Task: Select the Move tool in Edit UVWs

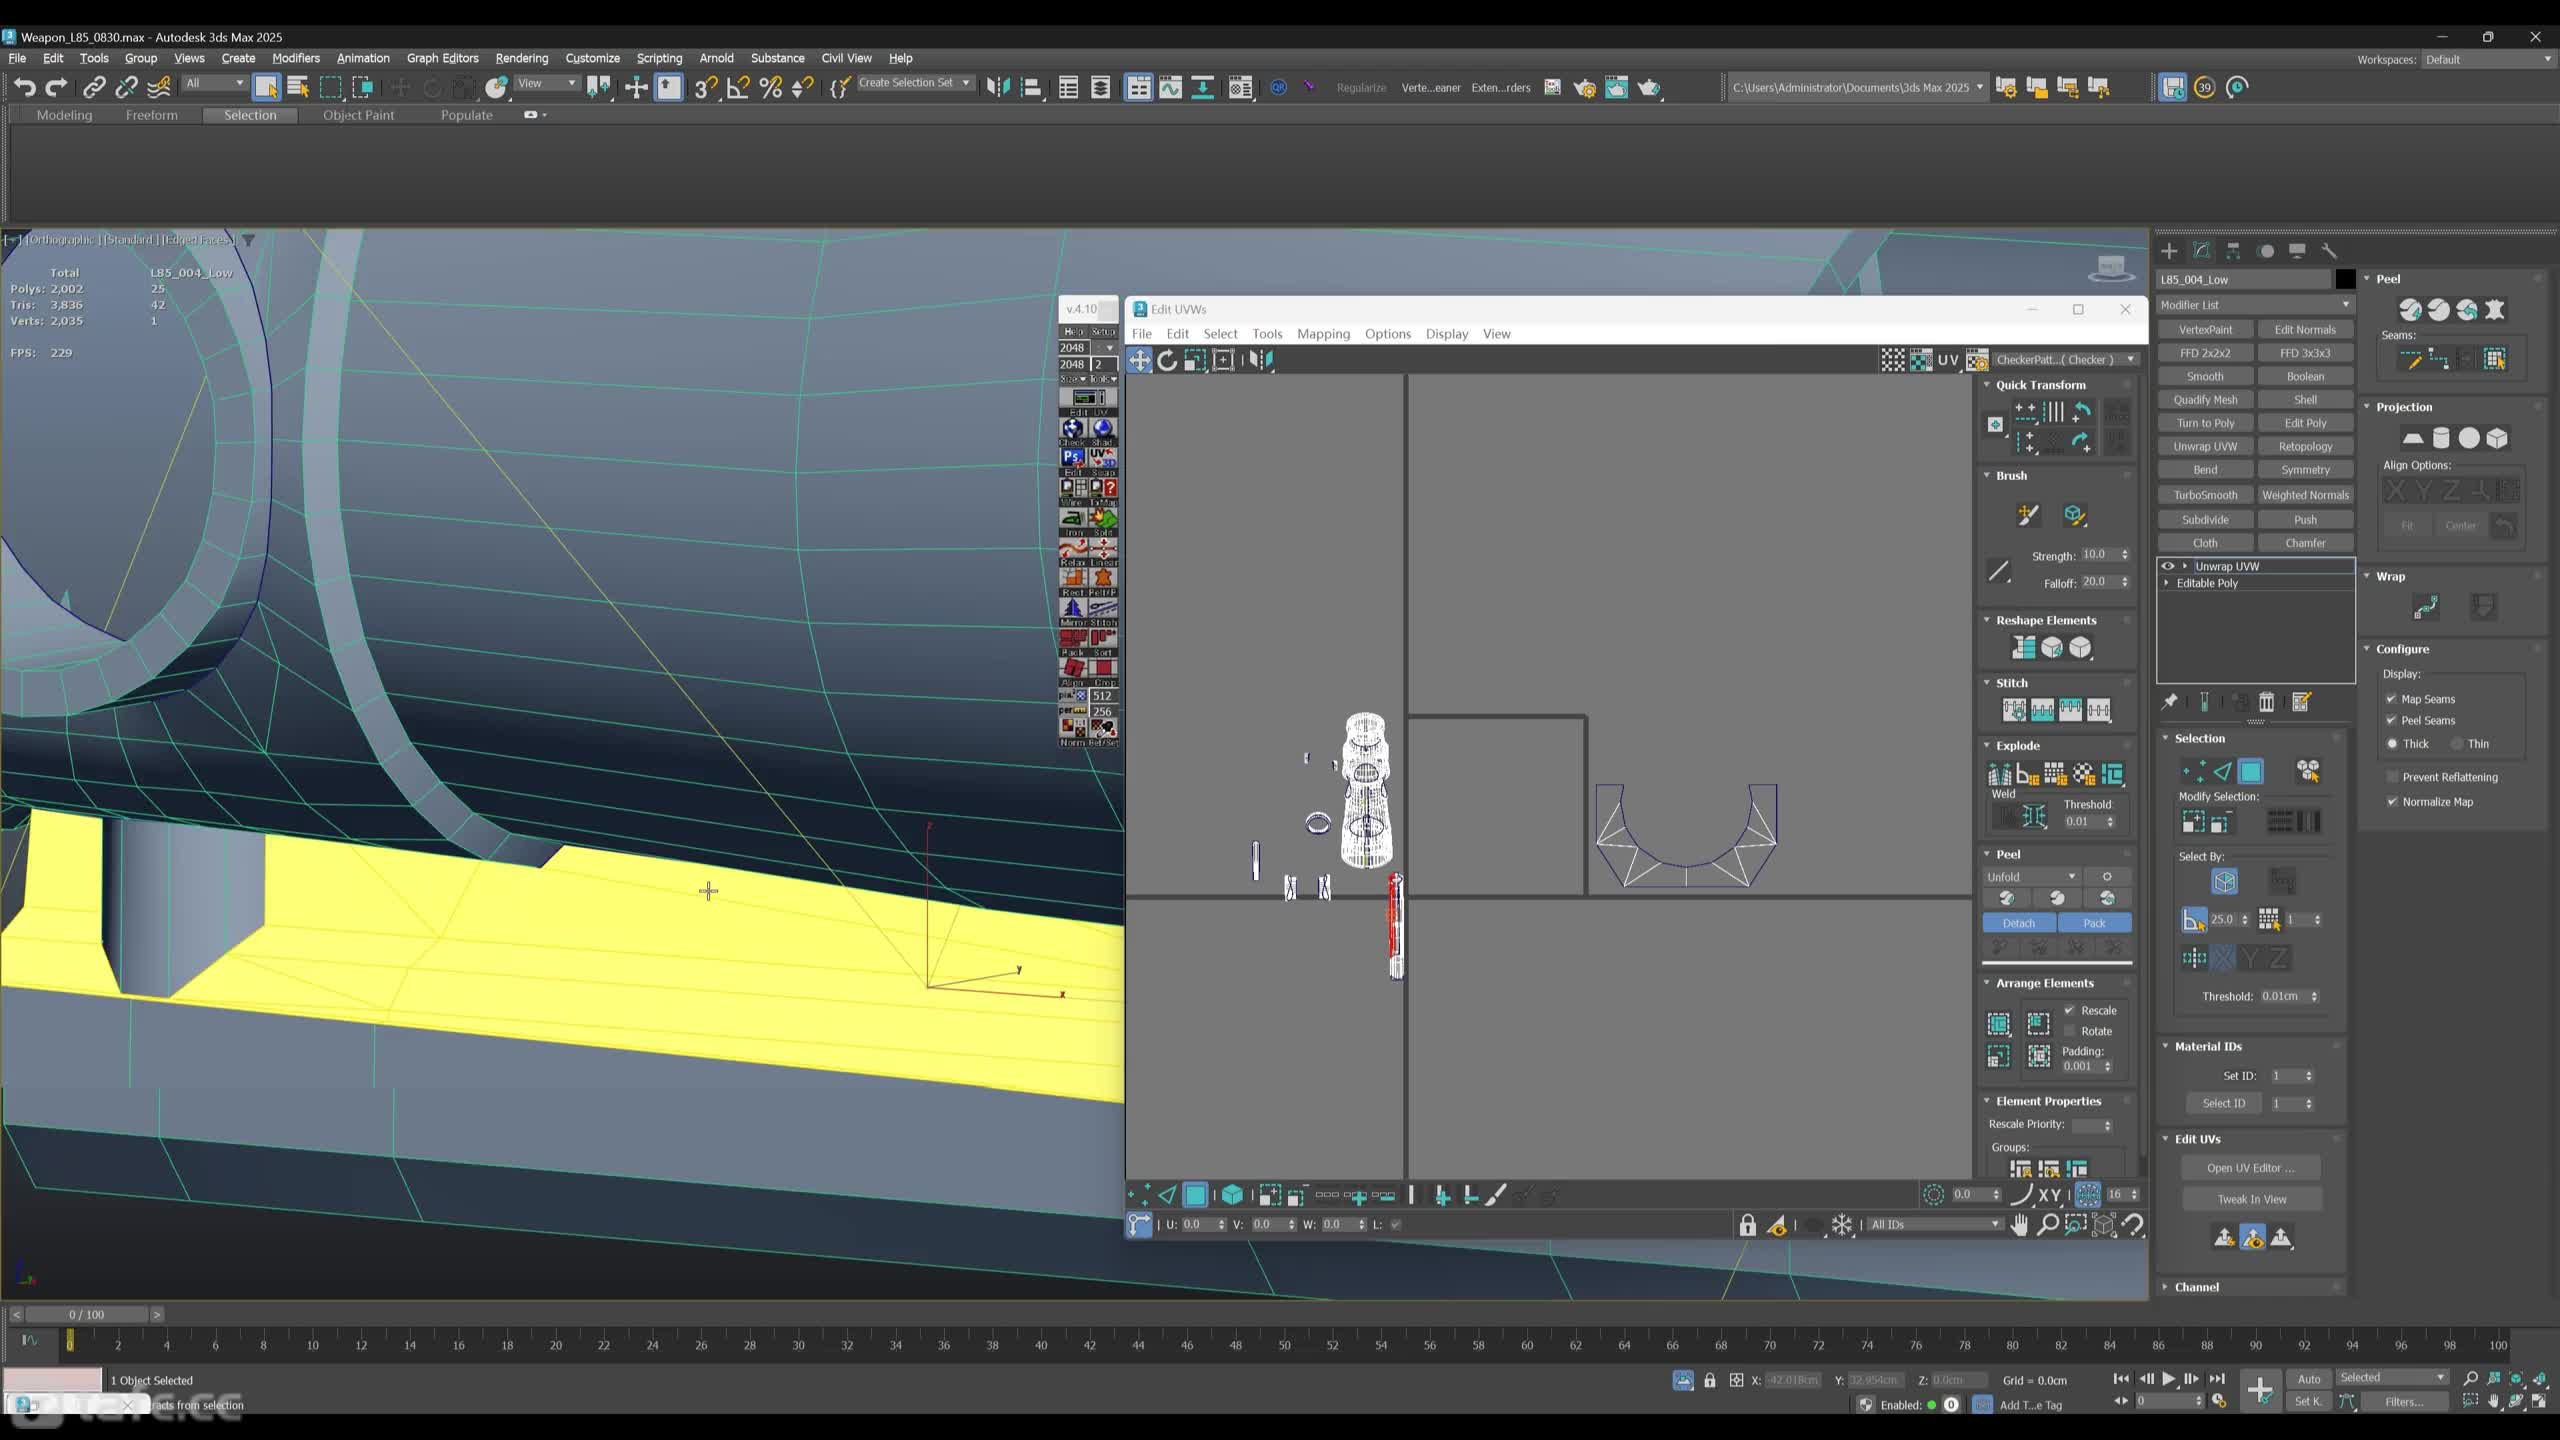Action: pyautogui.click(x=1139, y=360)
